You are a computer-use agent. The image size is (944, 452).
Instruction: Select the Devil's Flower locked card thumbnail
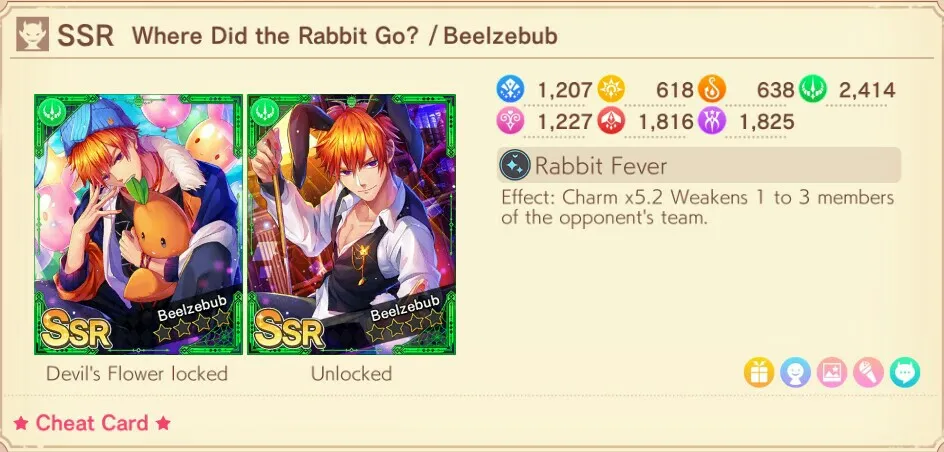(138, 224)
